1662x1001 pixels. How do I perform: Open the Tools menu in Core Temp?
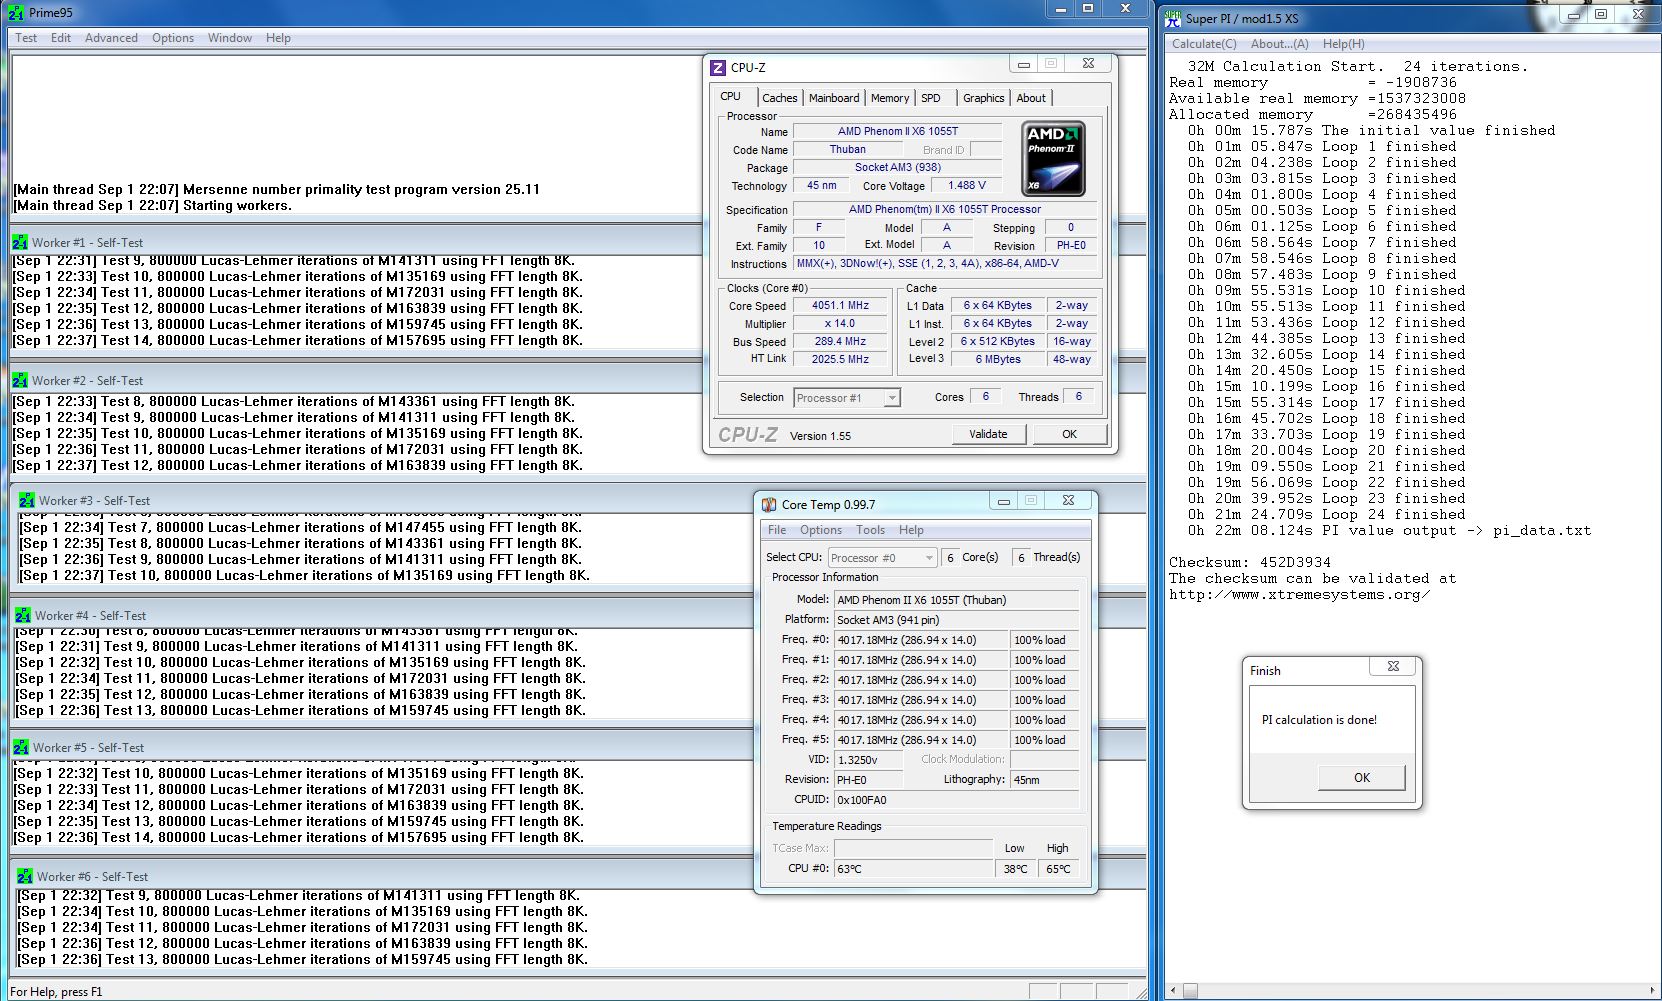870,530
